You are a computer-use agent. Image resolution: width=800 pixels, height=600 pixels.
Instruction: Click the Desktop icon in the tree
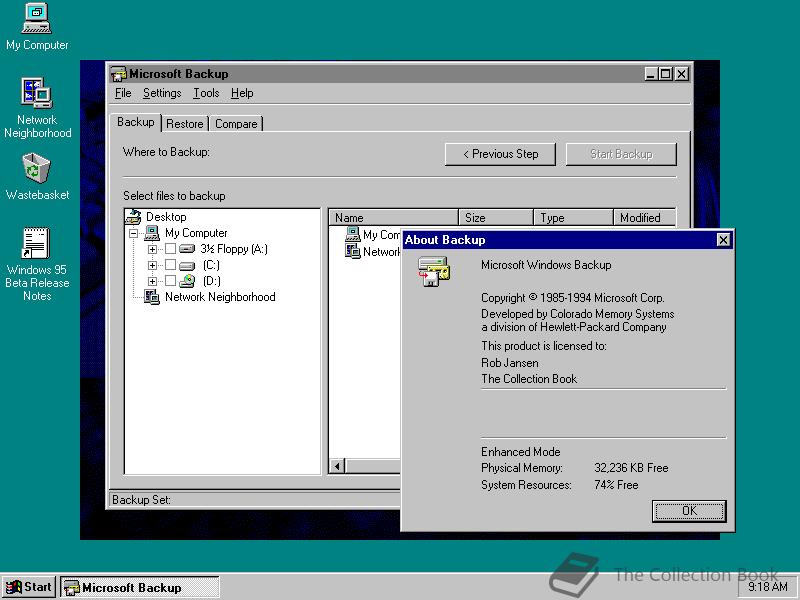click(x=133, y=216)
